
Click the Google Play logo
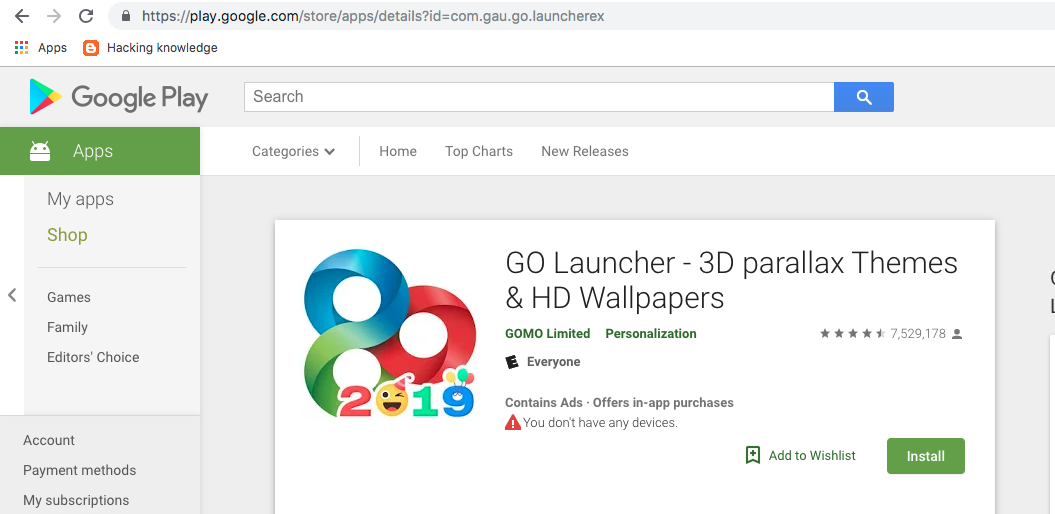pos(118,97)
